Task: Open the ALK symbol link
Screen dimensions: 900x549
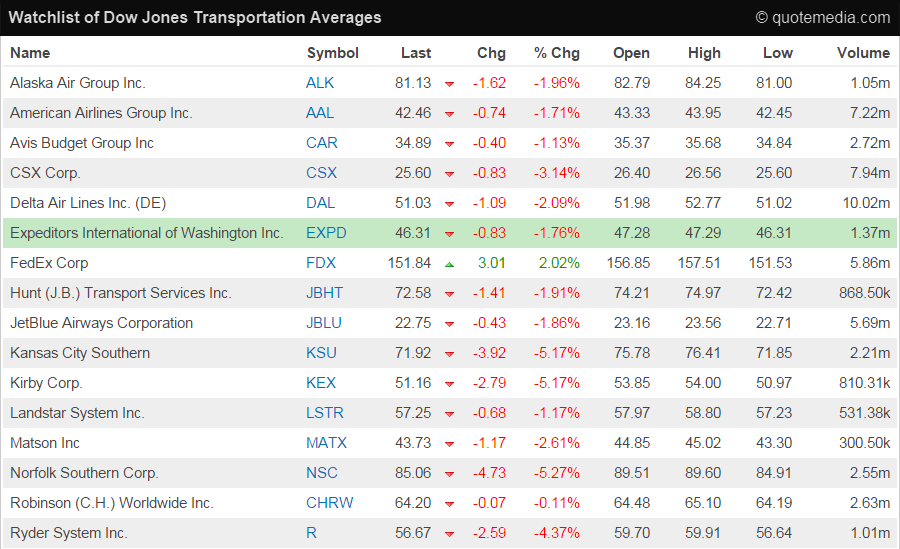Action: [320, 83]
